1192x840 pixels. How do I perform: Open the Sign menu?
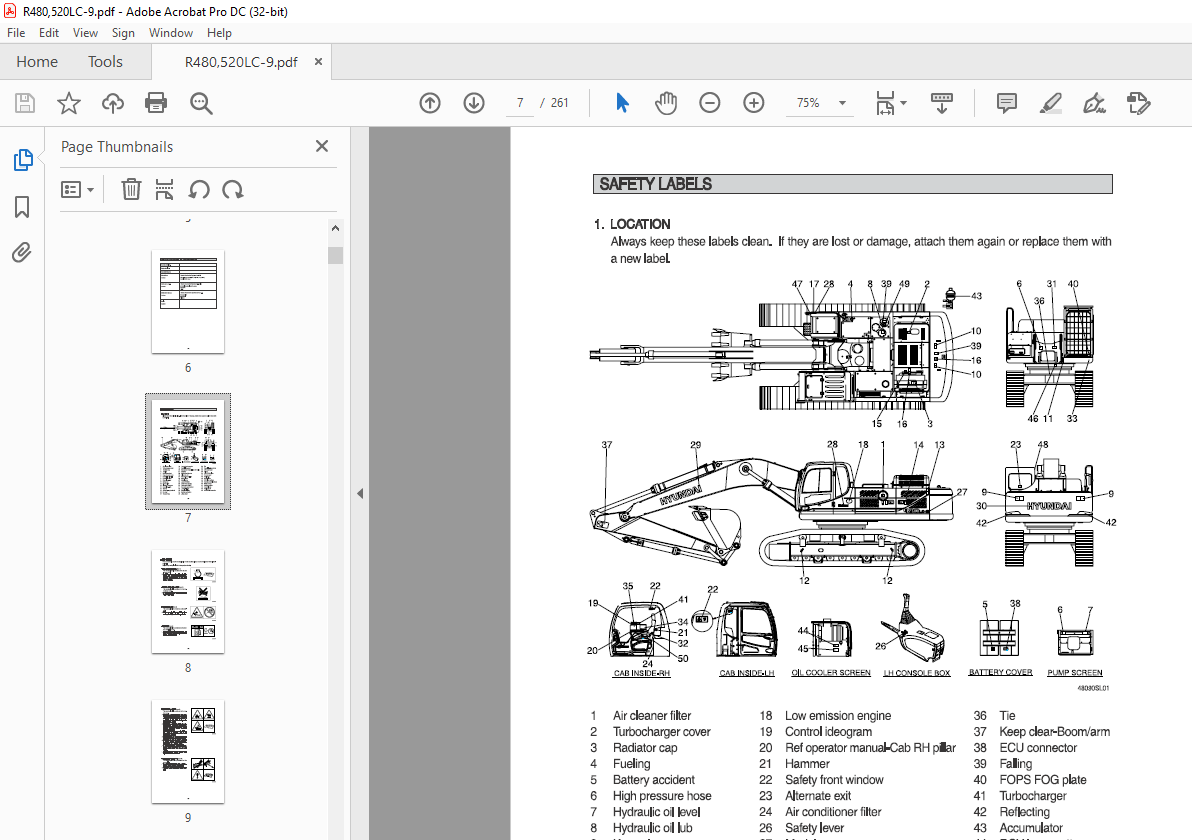[x=122, y=33]
